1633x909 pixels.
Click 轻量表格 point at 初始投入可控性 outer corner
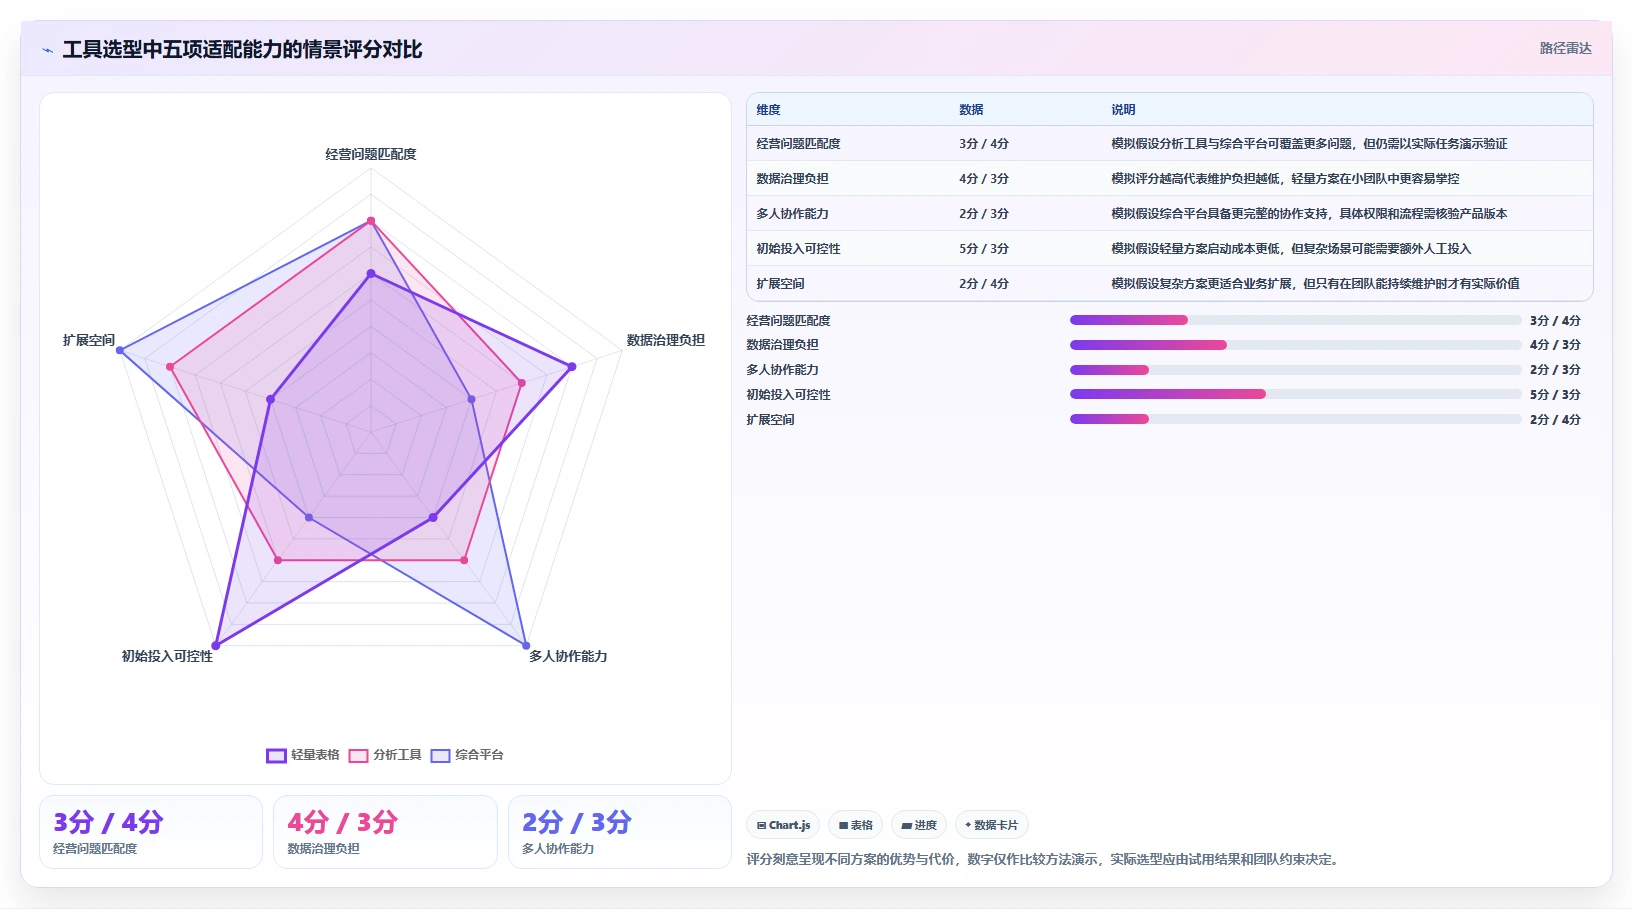215,646
